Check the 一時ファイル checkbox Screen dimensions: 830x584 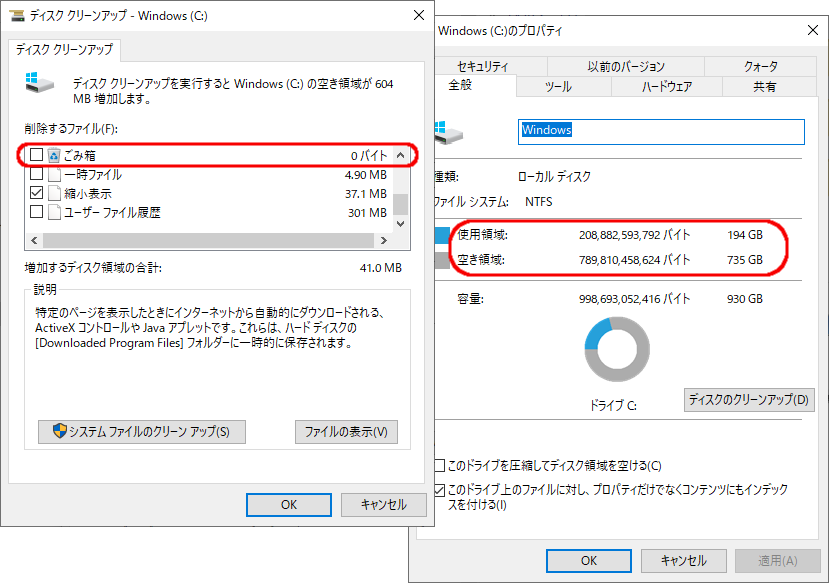(37, 174)
